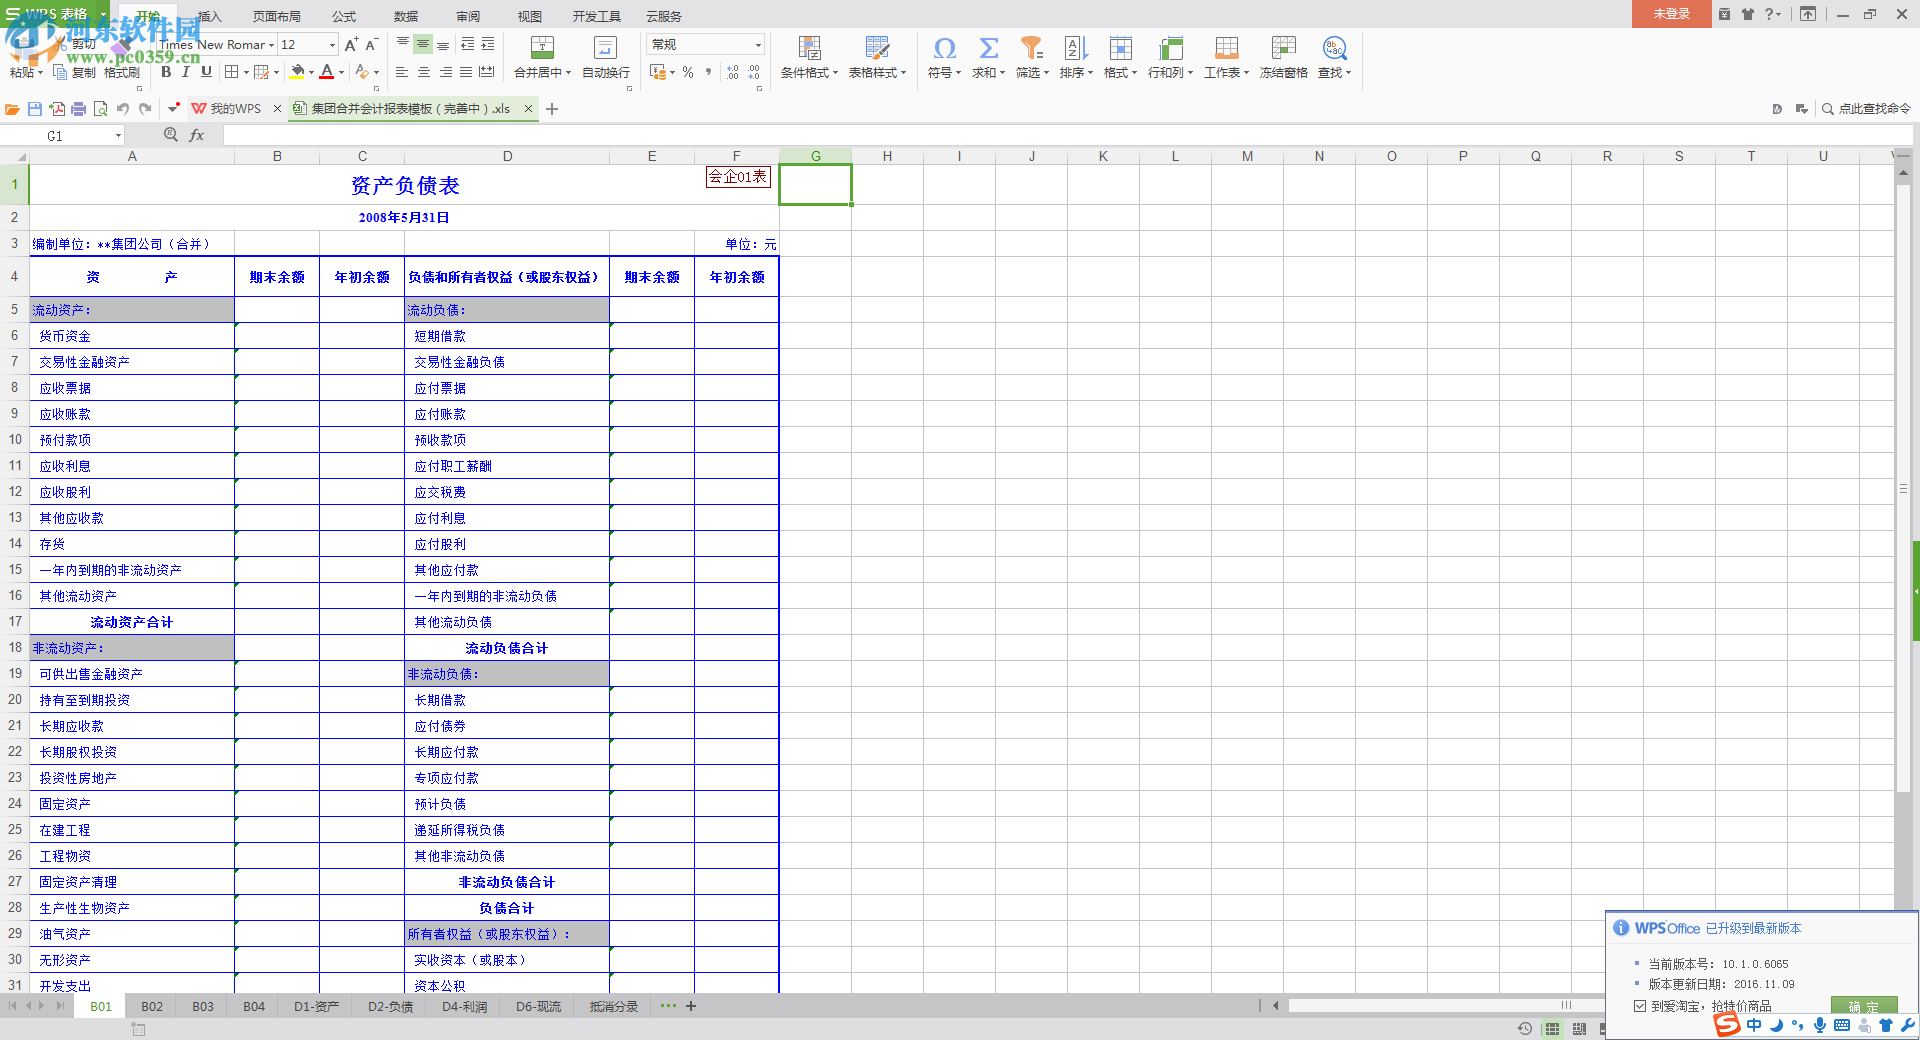This screenshot has height=1040, width=1920.
Task: Click 点此查找命令 command search
Action: tap(1866, 109)
